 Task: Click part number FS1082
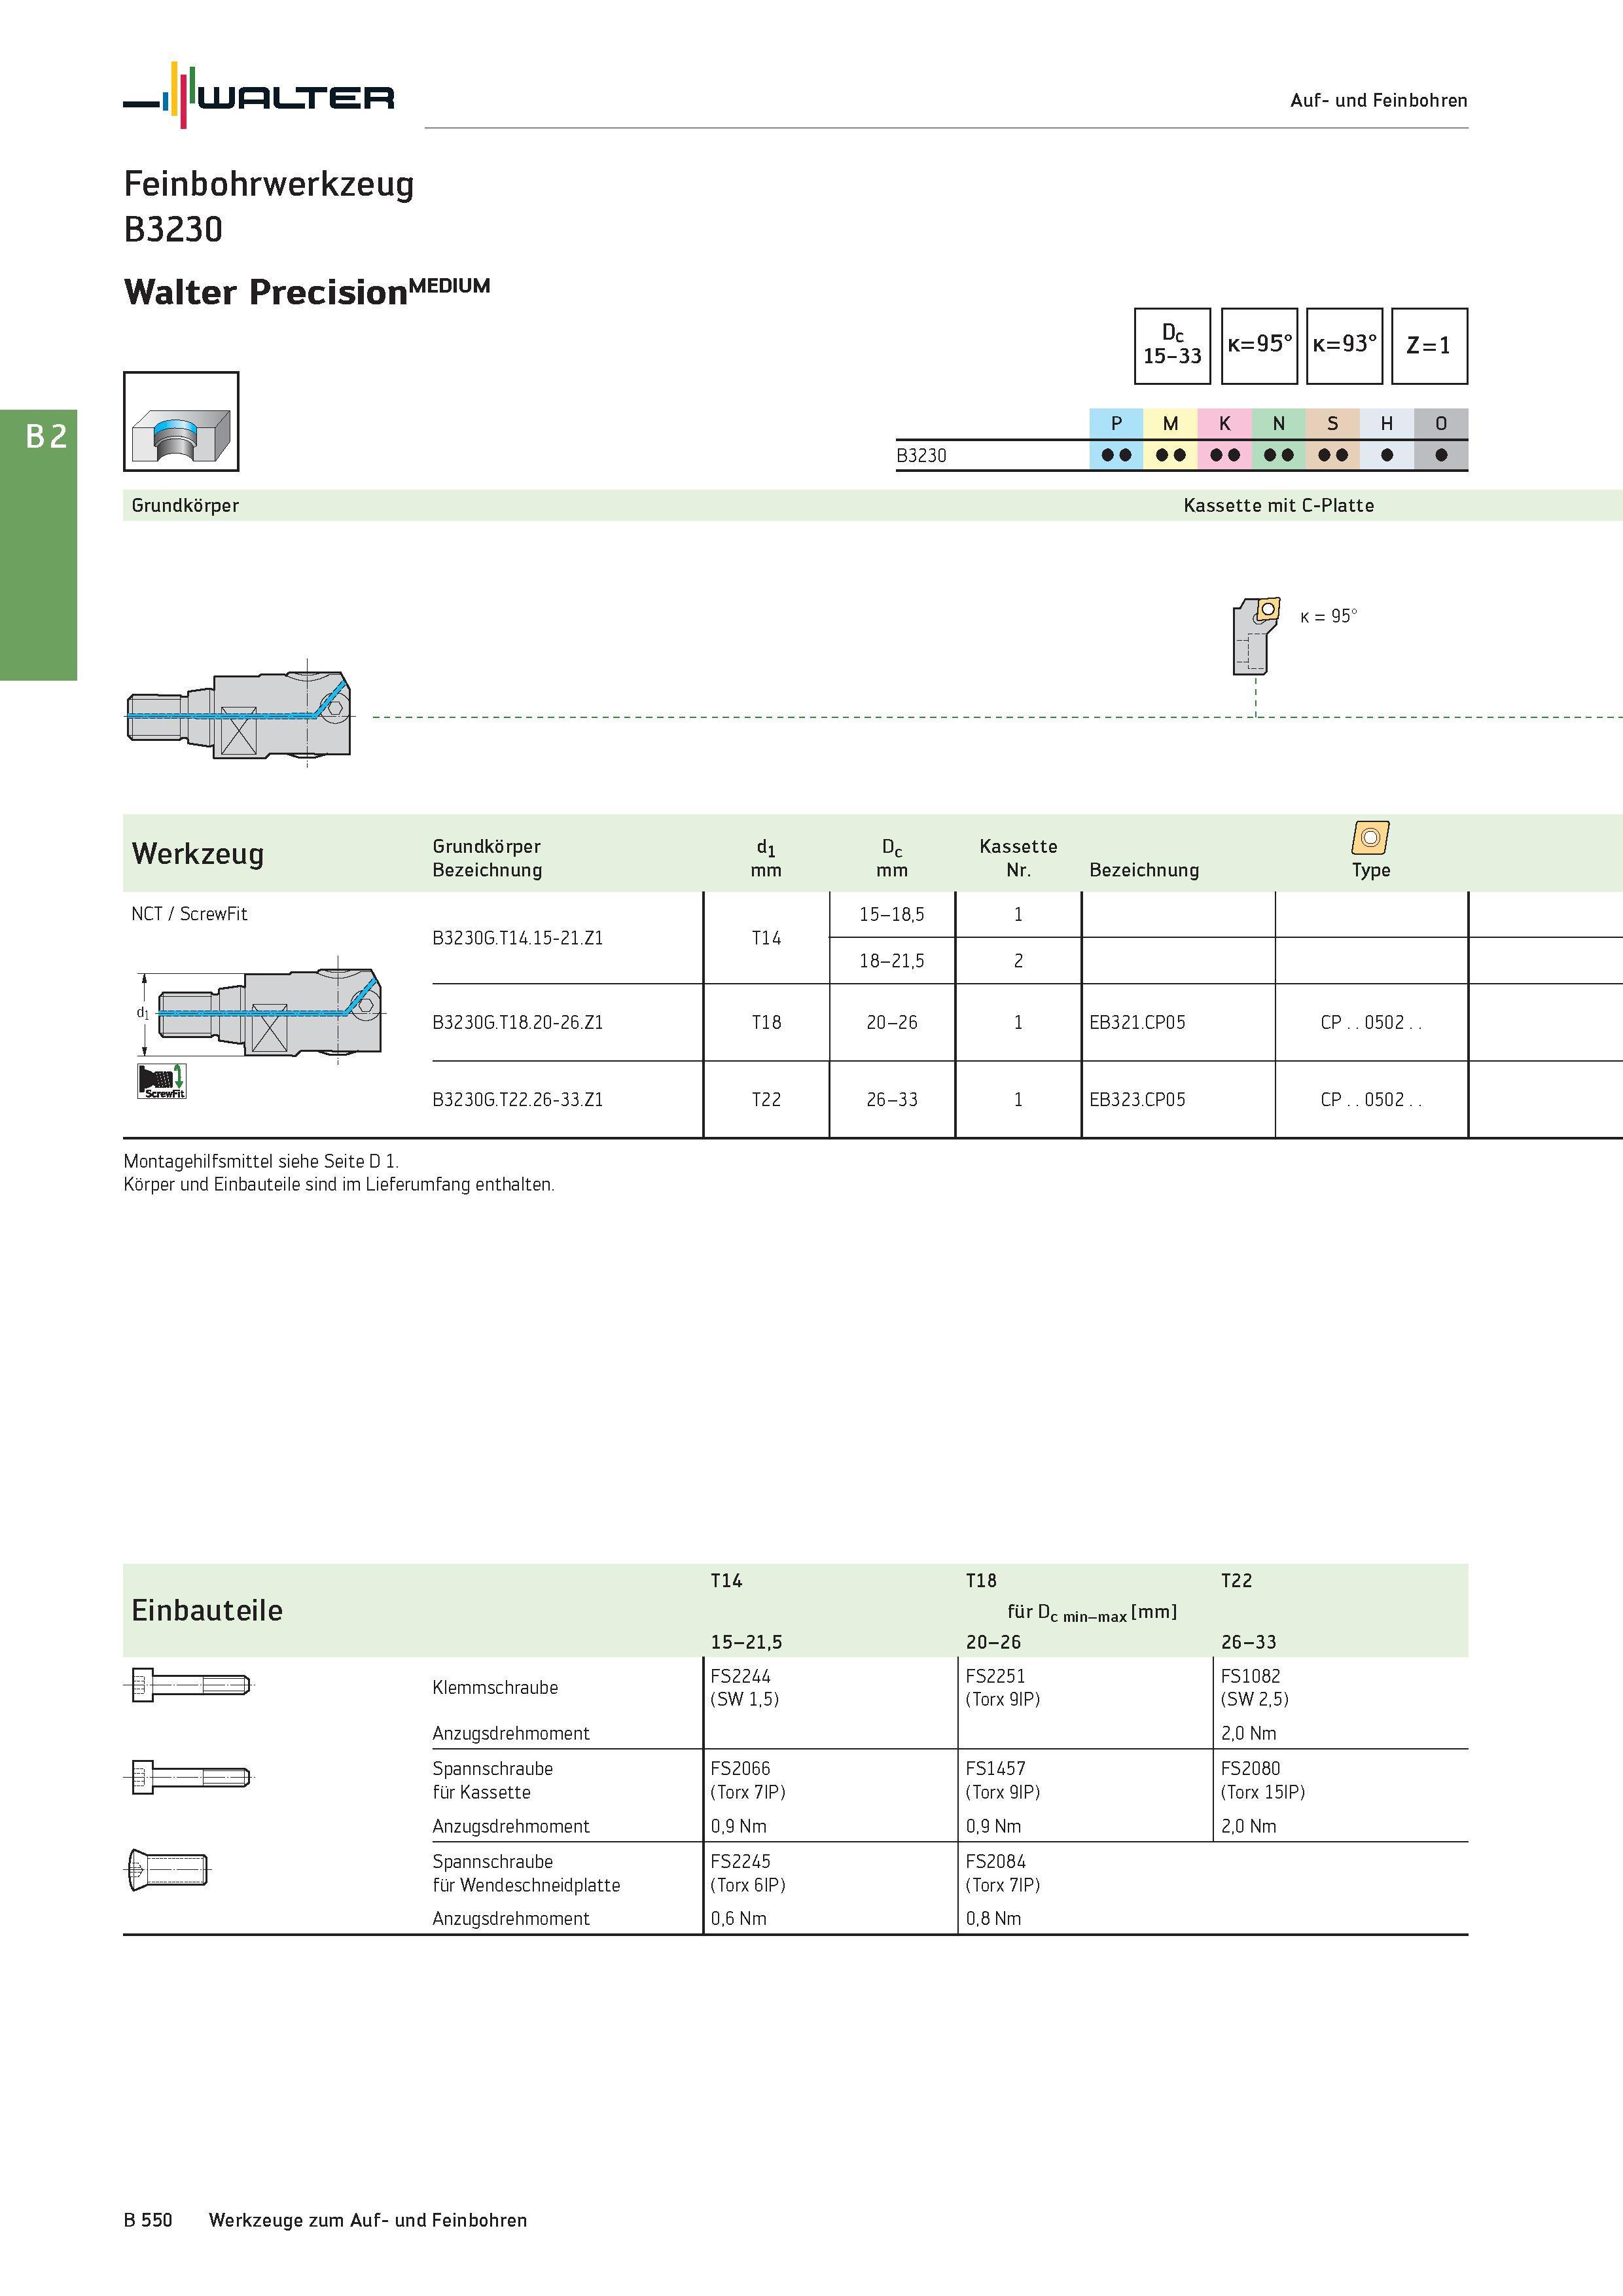pos(1250,1676)
